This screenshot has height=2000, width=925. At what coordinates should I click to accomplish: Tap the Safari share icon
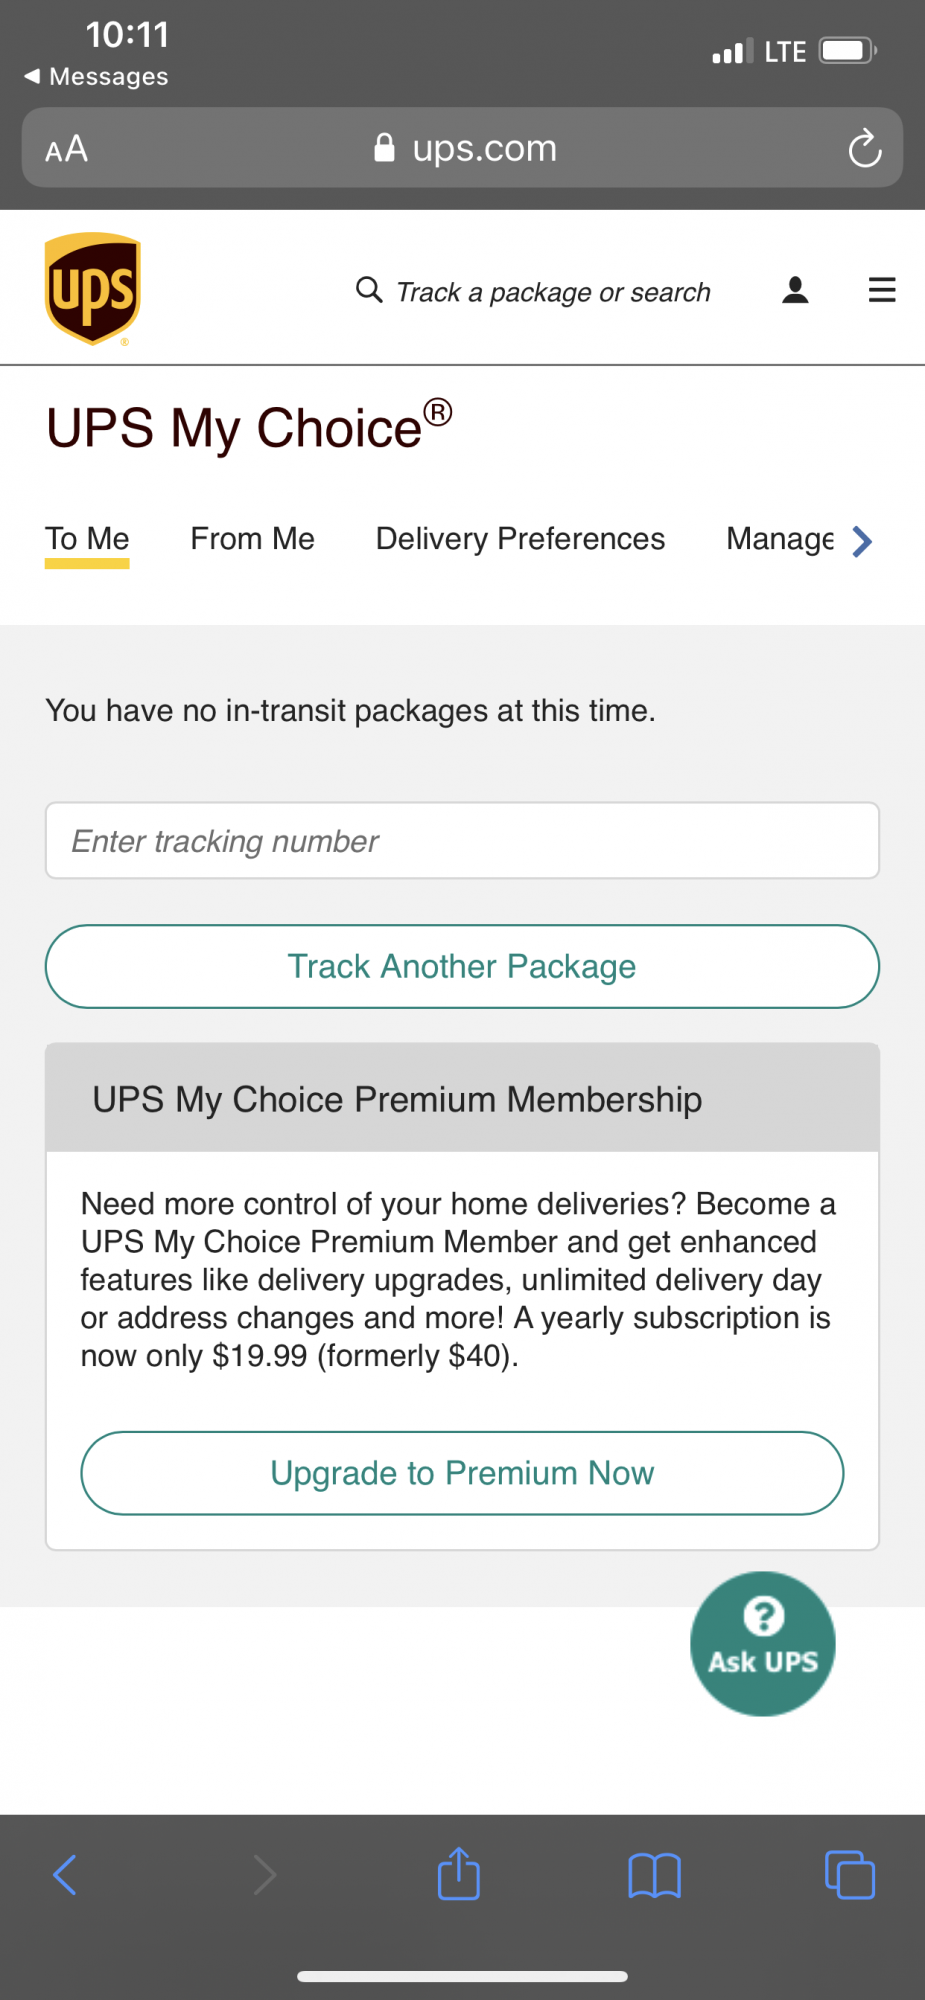click(459, 1874)
